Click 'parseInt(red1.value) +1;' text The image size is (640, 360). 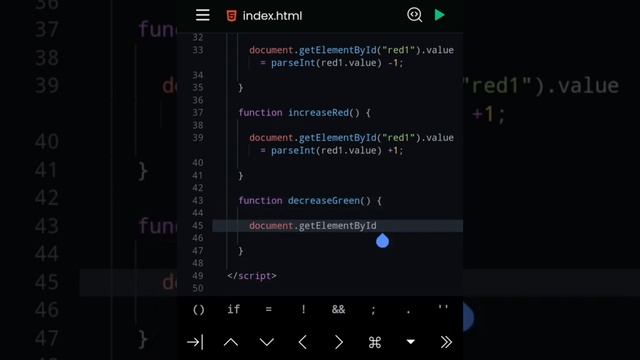point(337,151)
